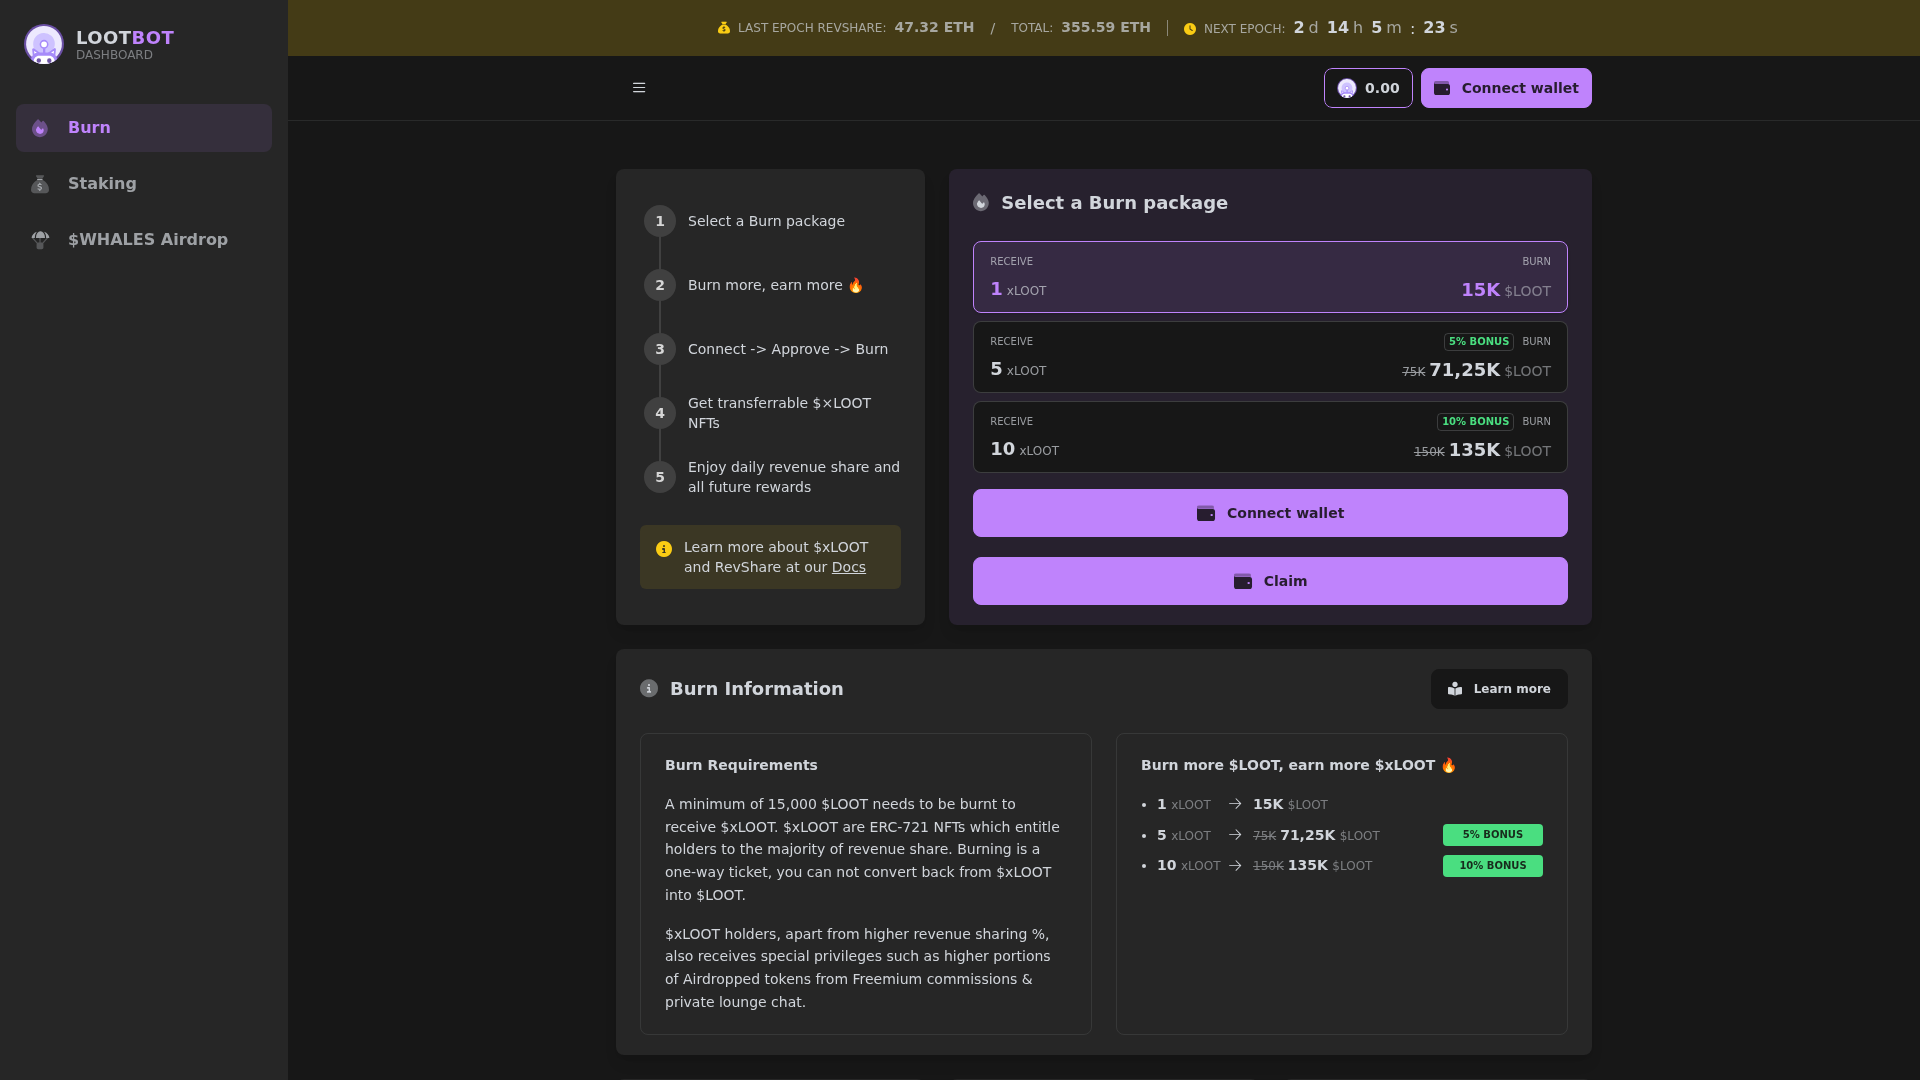
Task: Click the fire emoji after Burn more, earn more step
Action: [855, 285]
